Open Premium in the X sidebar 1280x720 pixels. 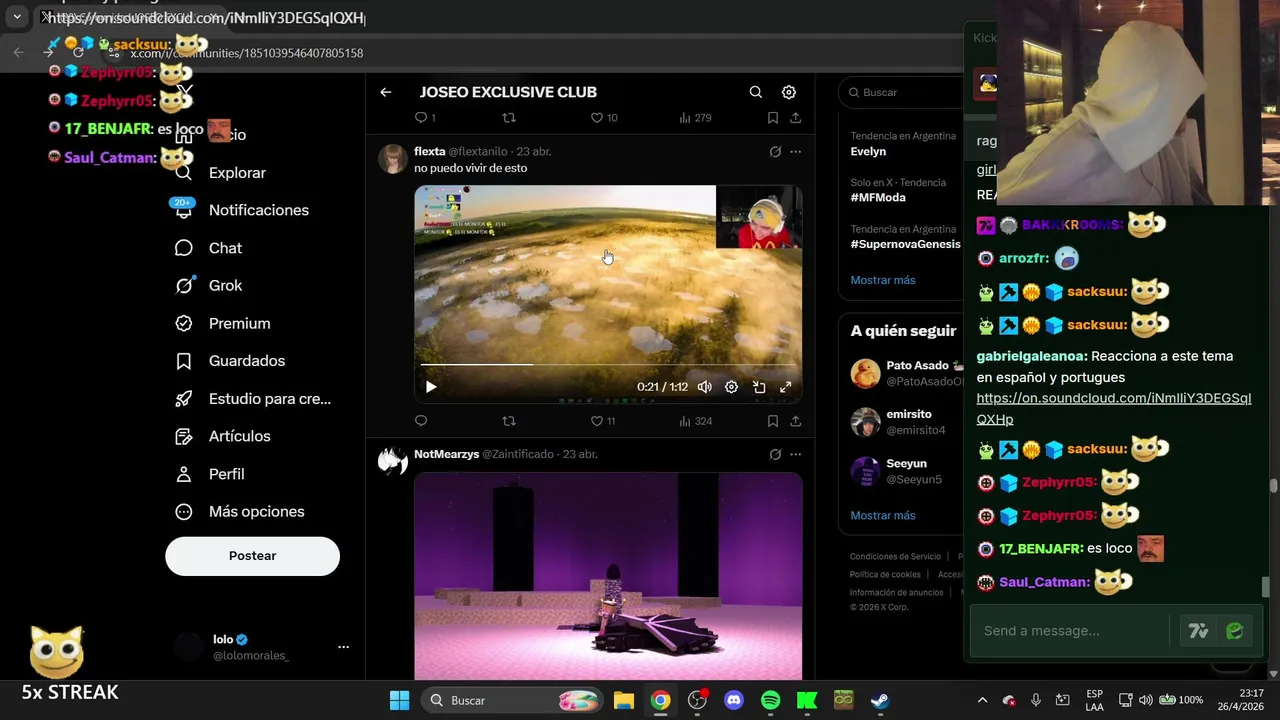[x=223, y=323]
